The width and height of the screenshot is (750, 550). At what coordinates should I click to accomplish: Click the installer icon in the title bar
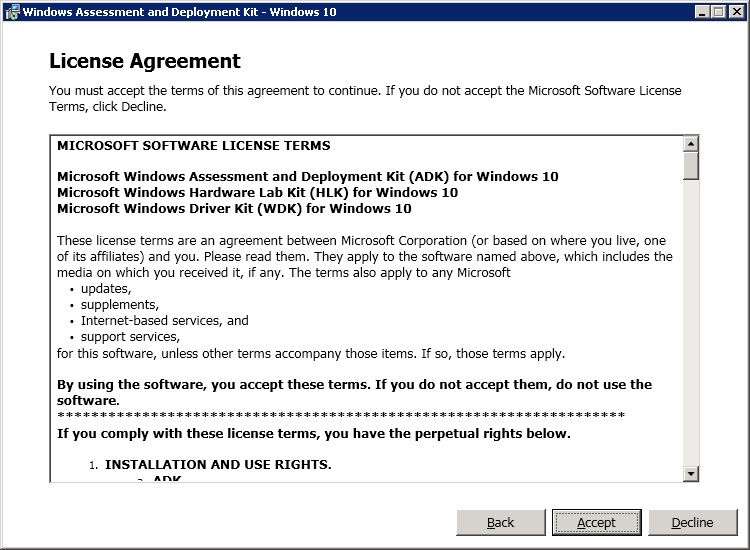[11, 12]
